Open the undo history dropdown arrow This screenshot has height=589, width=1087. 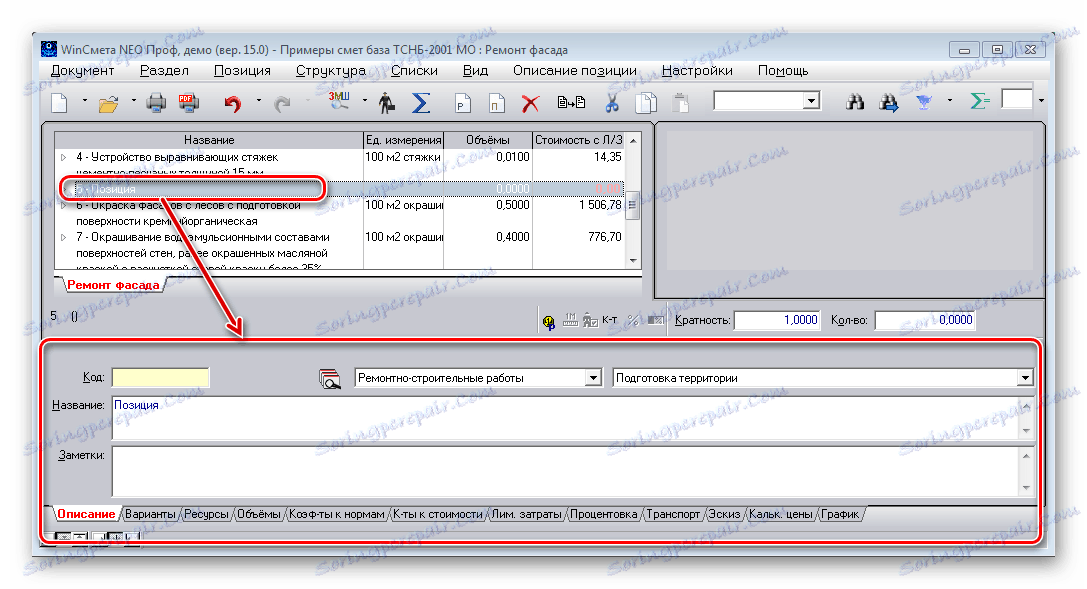pos(259,101)
